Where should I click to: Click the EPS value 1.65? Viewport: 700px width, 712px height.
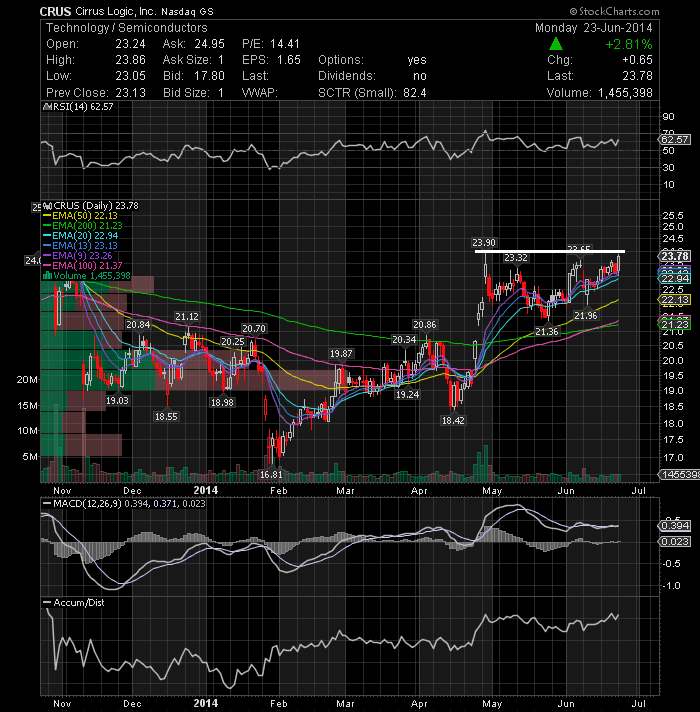[x=288, y=60]
